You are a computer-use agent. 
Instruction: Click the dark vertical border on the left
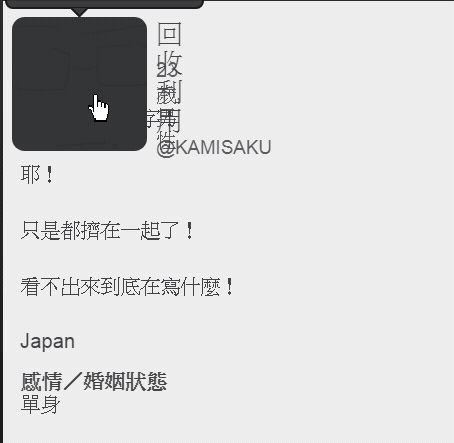tap(1, 221)
